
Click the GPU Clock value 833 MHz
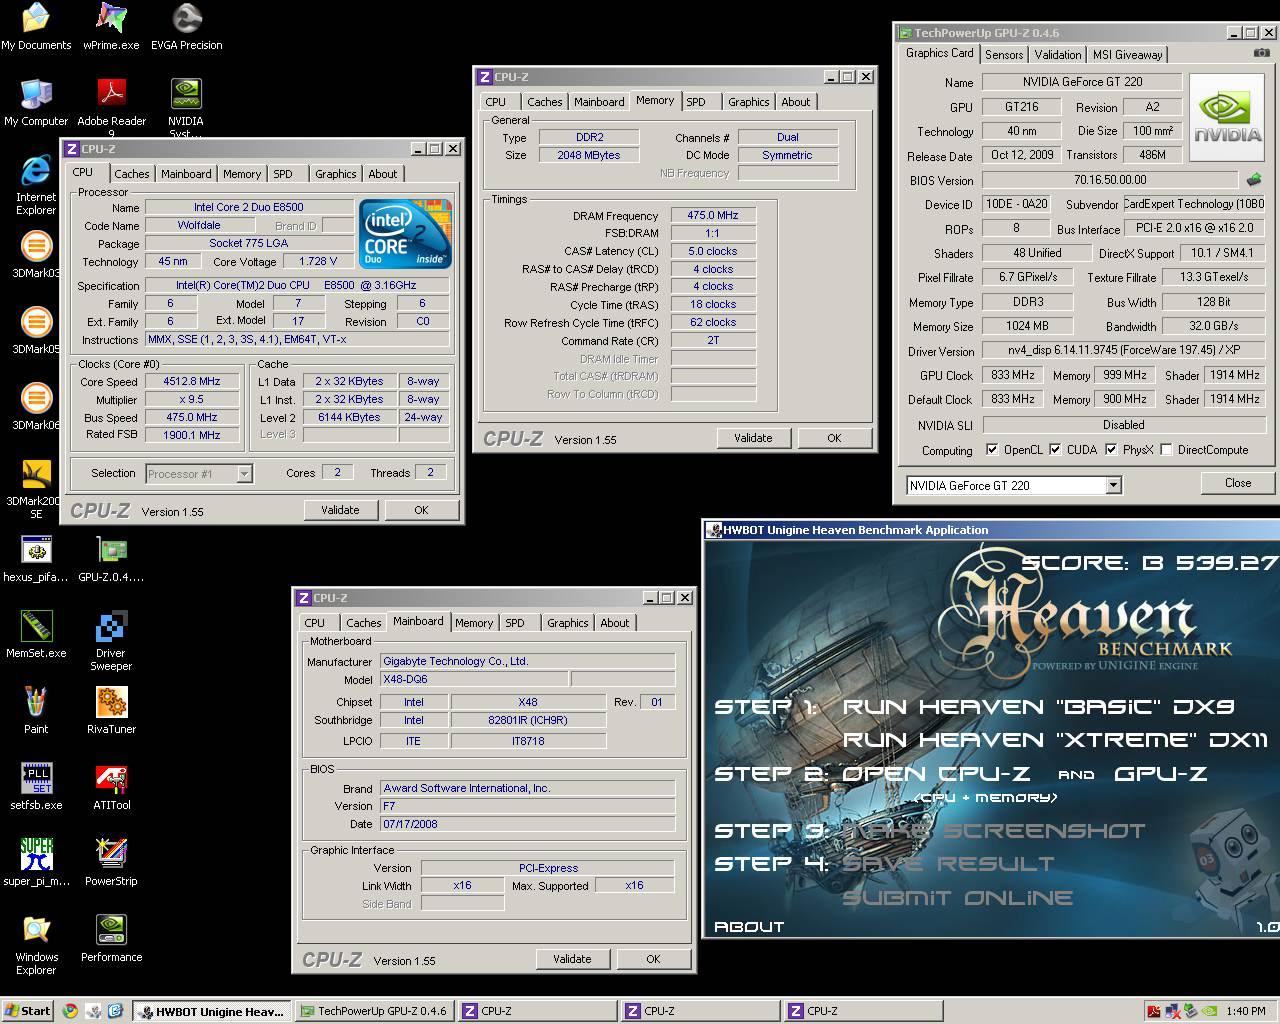pyautogui.click(x=1013, y=375)
